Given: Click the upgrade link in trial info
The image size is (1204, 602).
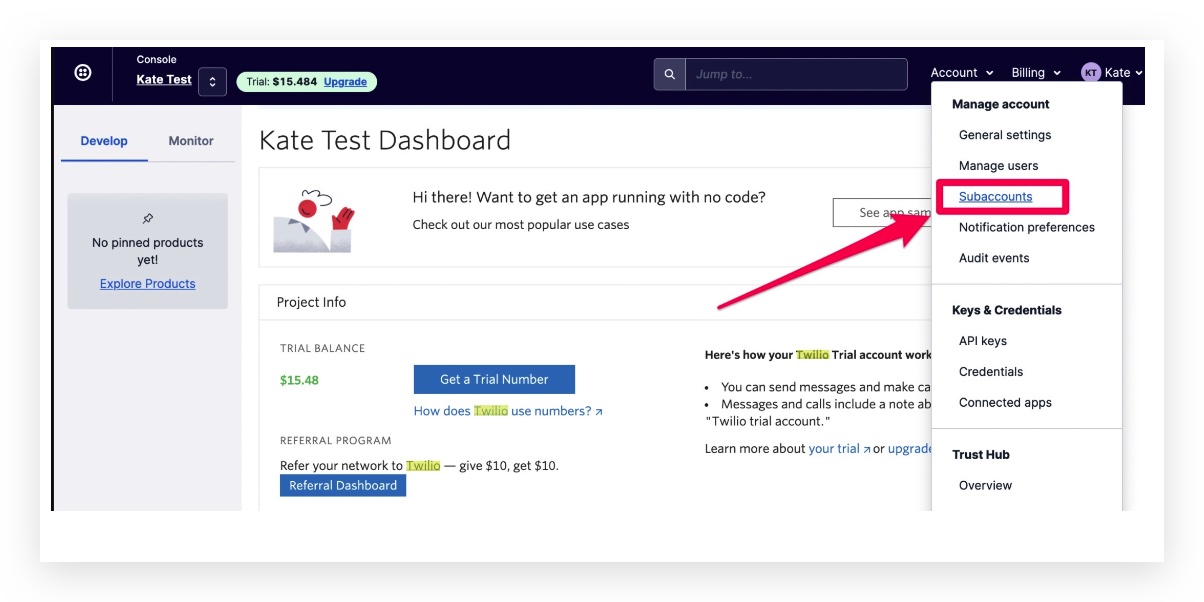Looking at the screenshot, I should click(910, 449).
